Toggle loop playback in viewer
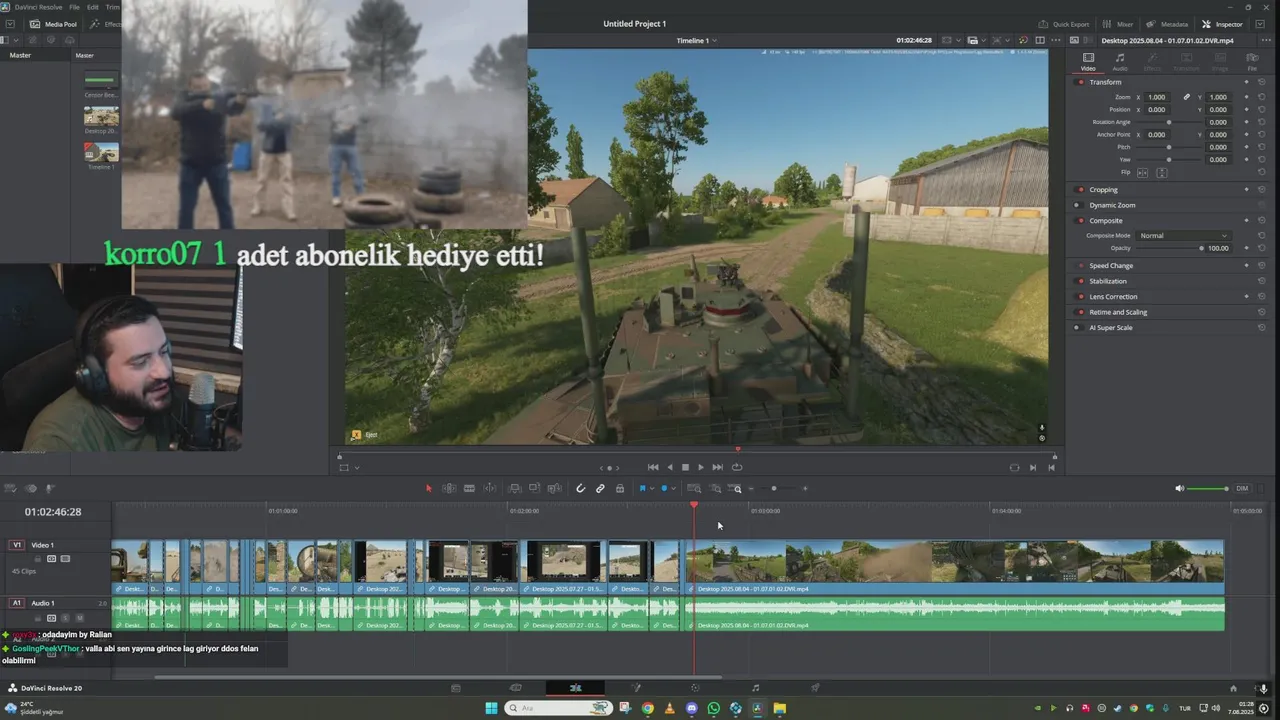Viewport: 1280px width, 720px height. [x=737, y=467]
